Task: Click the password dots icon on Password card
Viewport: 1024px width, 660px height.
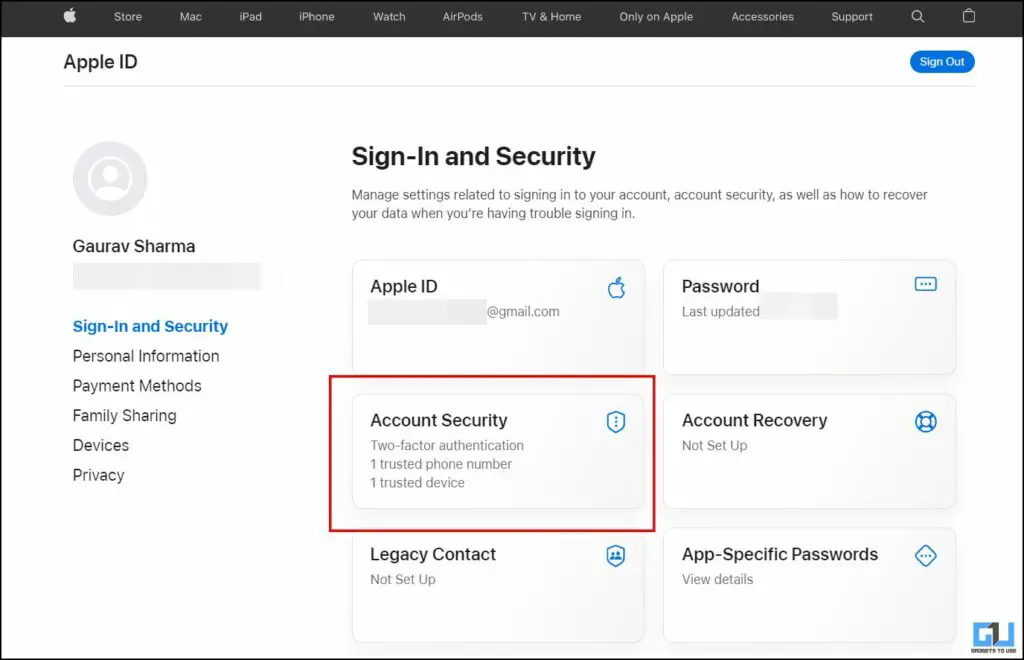Action: pos(925,284)
